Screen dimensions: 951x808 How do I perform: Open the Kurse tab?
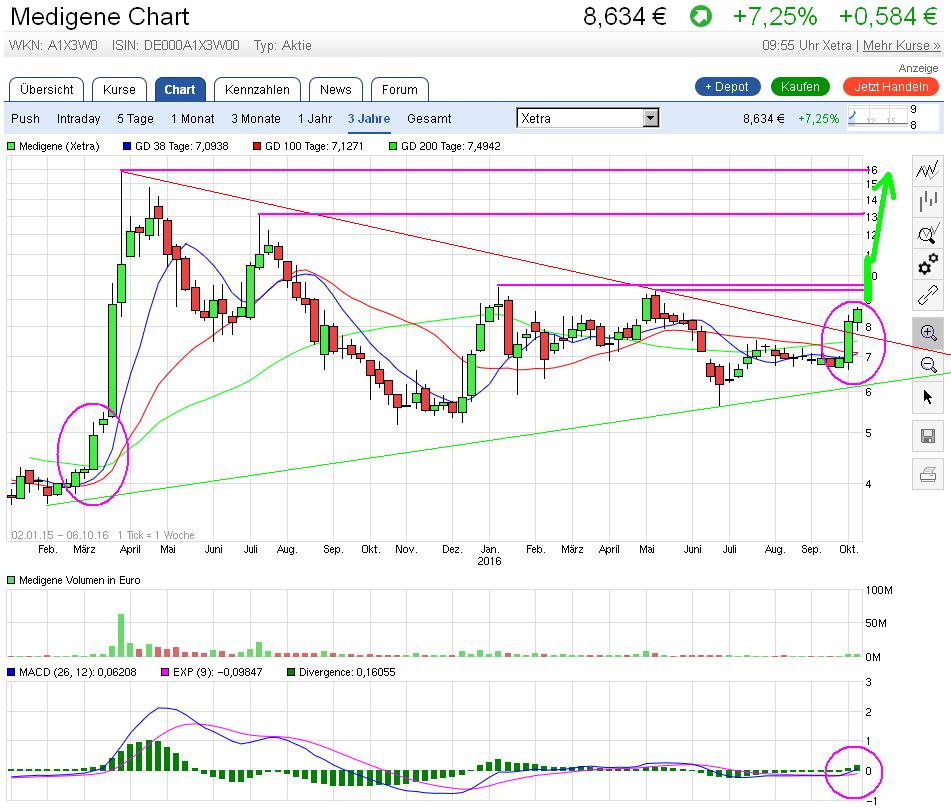119,90
